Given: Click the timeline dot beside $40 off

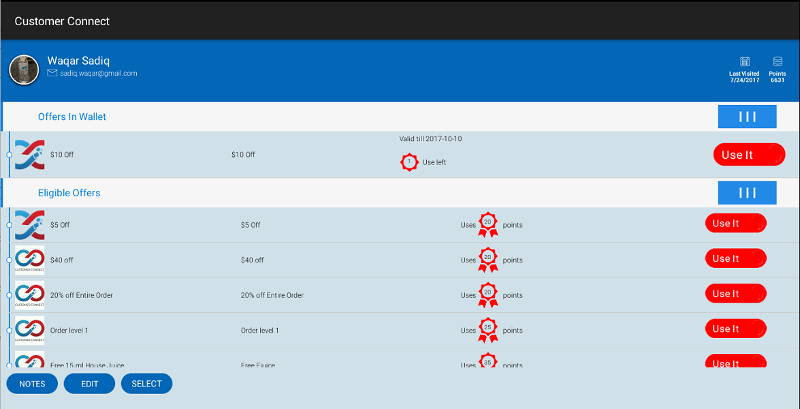Looking at the screenshot, I should tap(9, 260).
